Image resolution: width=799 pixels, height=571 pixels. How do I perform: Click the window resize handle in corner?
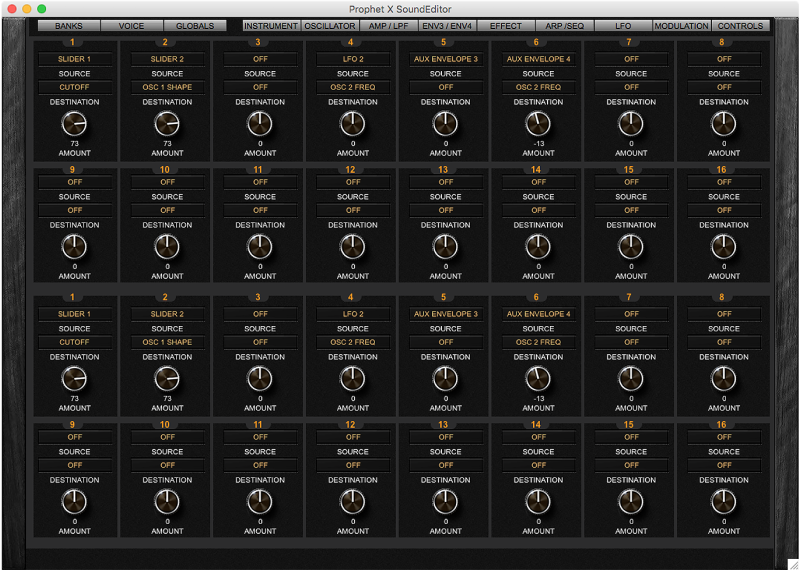tap(792, 564)
